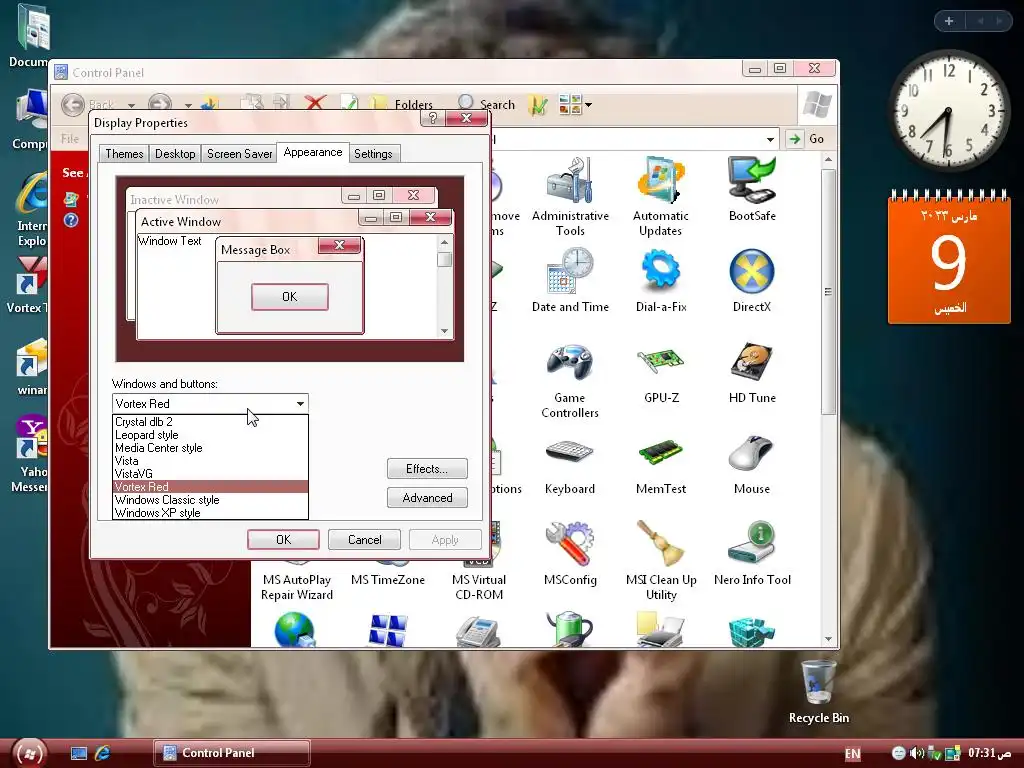Click Internet Explorer quick launch icon

click(103, 753)
